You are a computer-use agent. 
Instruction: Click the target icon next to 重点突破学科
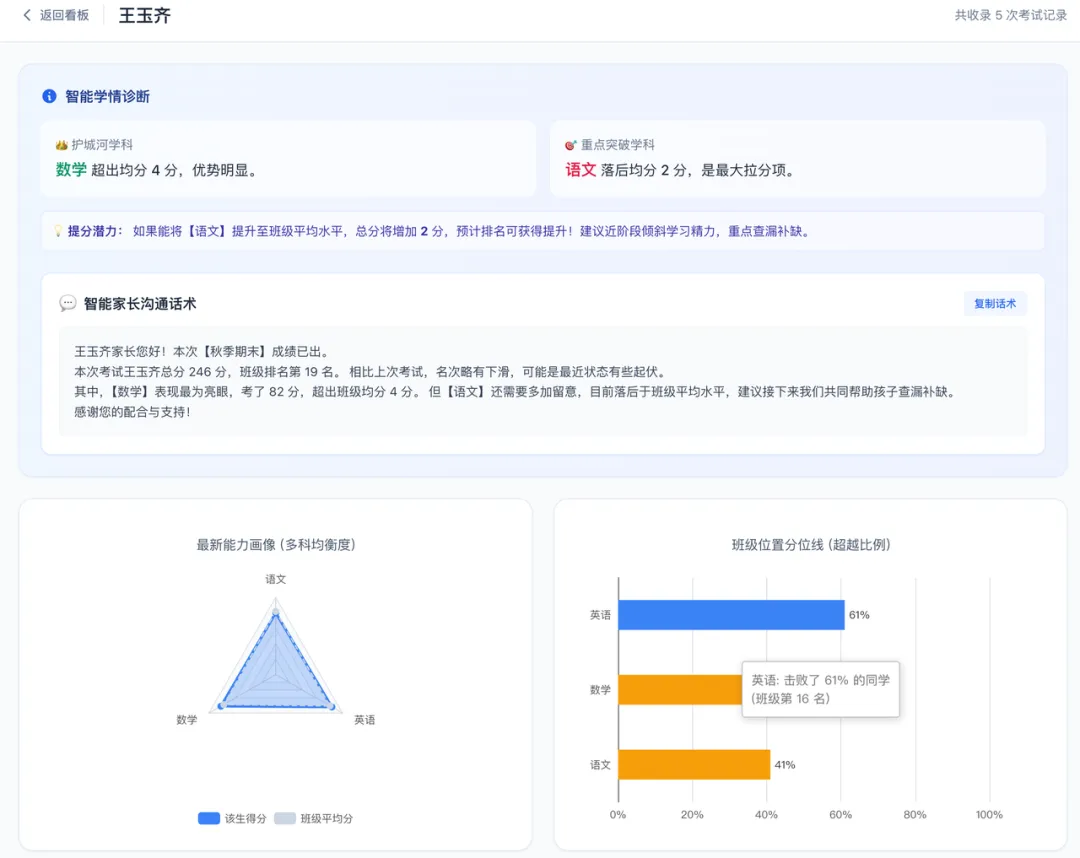point(570,145)
